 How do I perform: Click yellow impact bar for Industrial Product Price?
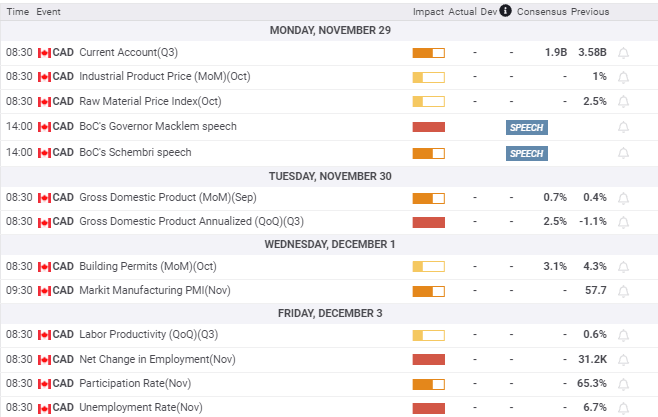pyautogui.click(x=428, y=77)
